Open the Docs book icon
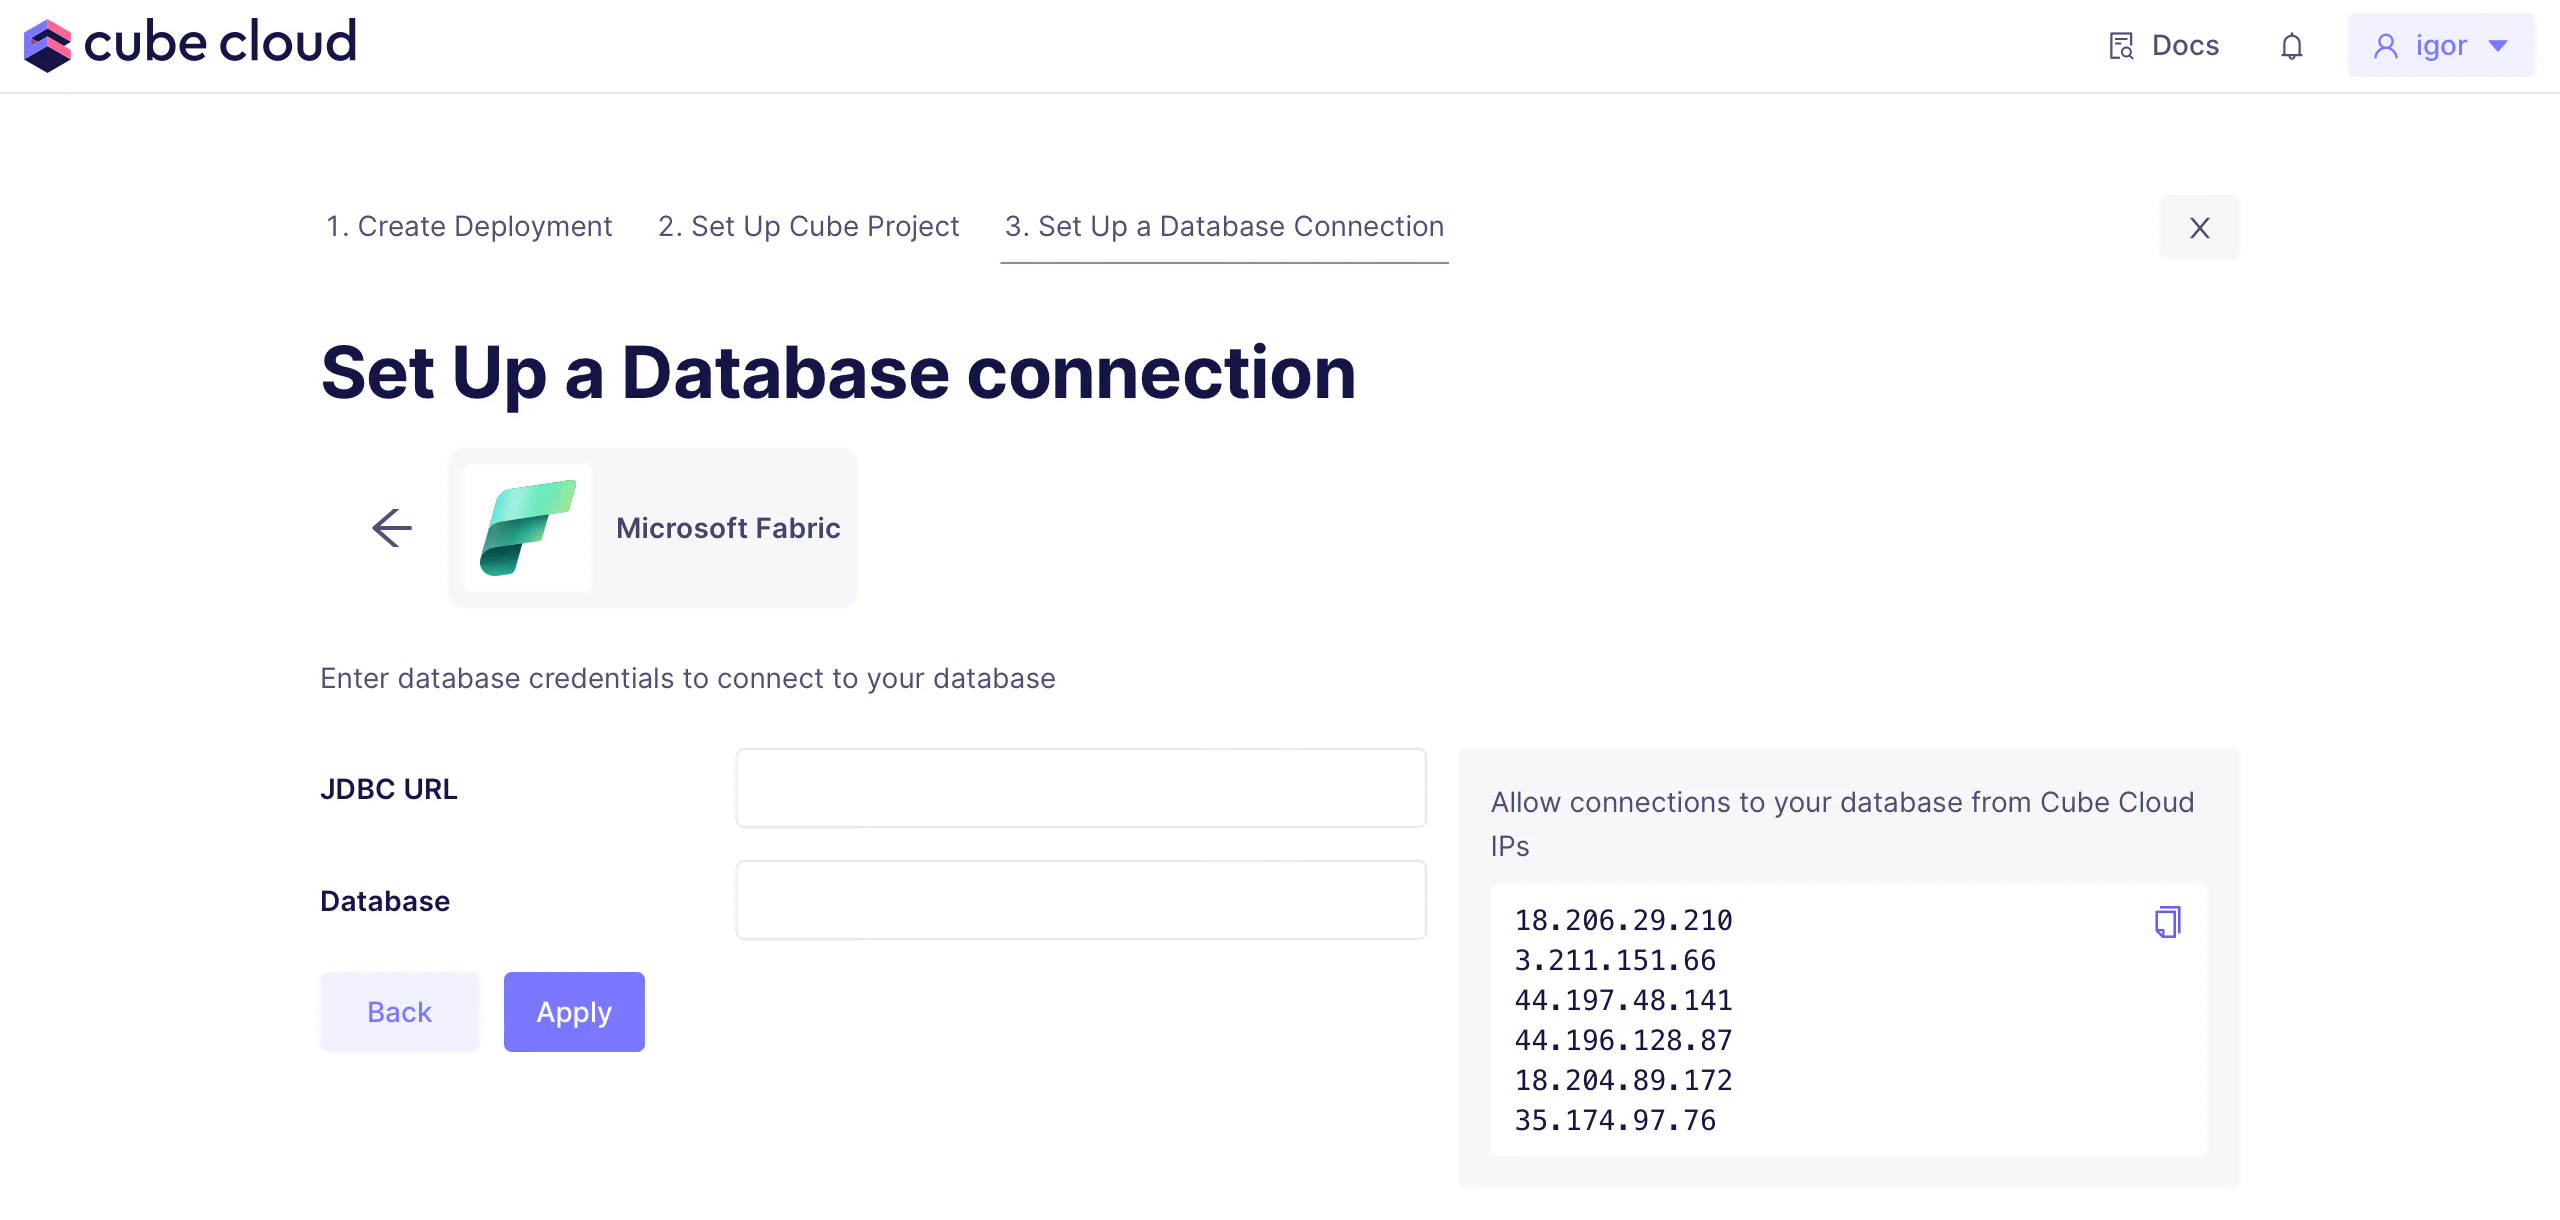This screenshot has height=1220, width=2560. [2121, 46]
